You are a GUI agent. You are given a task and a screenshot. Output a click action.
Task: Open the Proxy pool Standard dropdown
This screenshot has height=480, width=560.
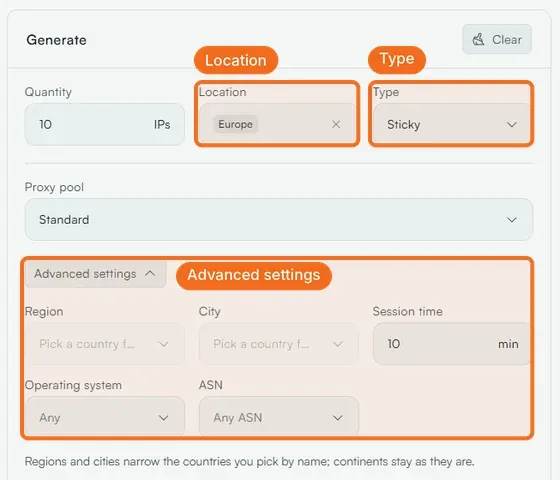tap(279, 220)
